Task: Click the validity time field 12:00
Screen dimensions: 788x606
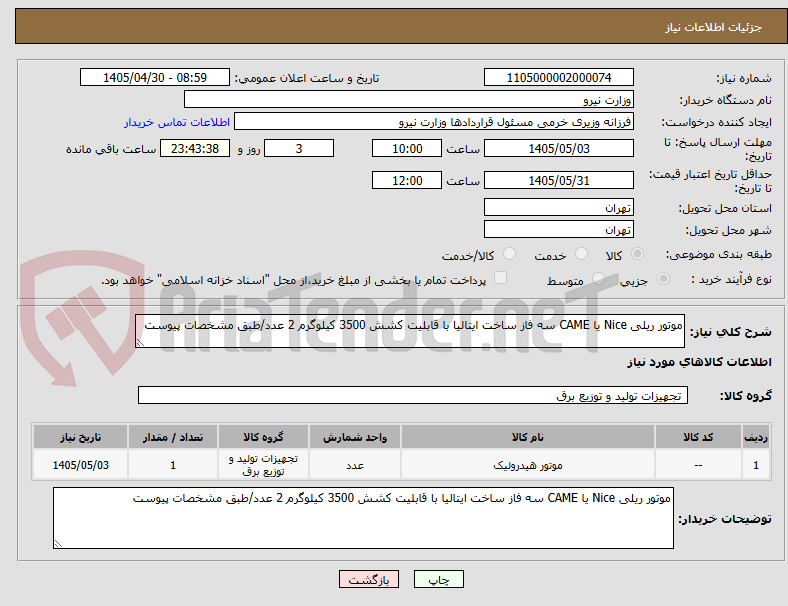Action: pyautogui.click(x=407, y=180)
